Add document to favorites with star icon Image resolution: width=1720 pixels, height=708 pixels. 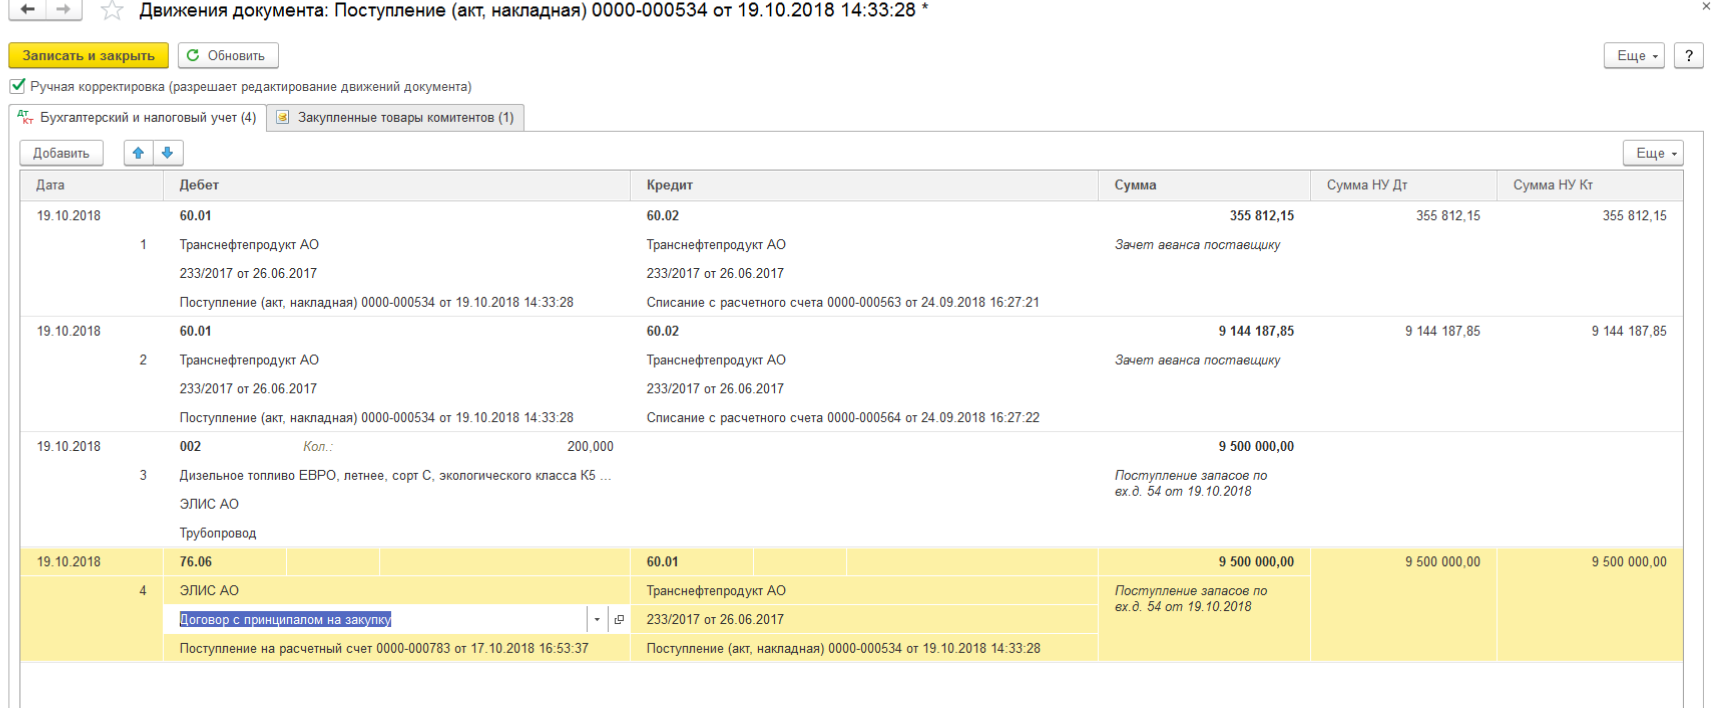click(112, 11)
